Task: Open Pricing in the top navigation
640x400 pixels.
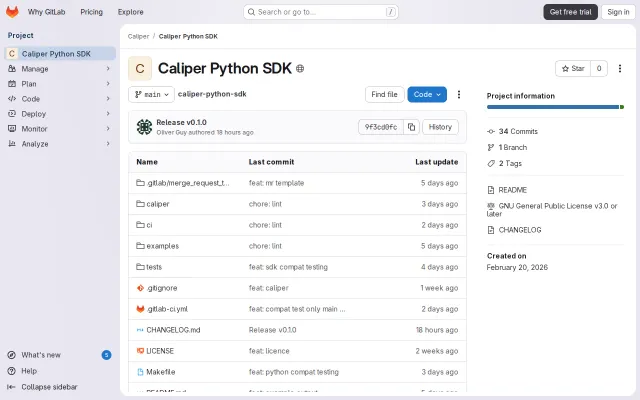Action: (91, 12)
